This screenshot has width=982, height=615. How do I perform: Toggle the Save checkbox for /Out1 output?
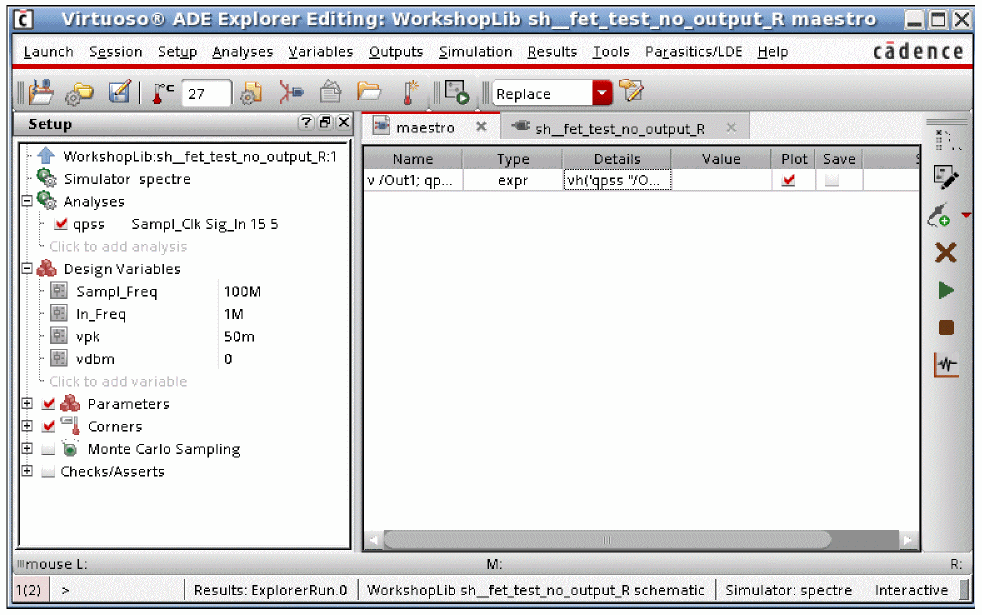pos(832,180)
